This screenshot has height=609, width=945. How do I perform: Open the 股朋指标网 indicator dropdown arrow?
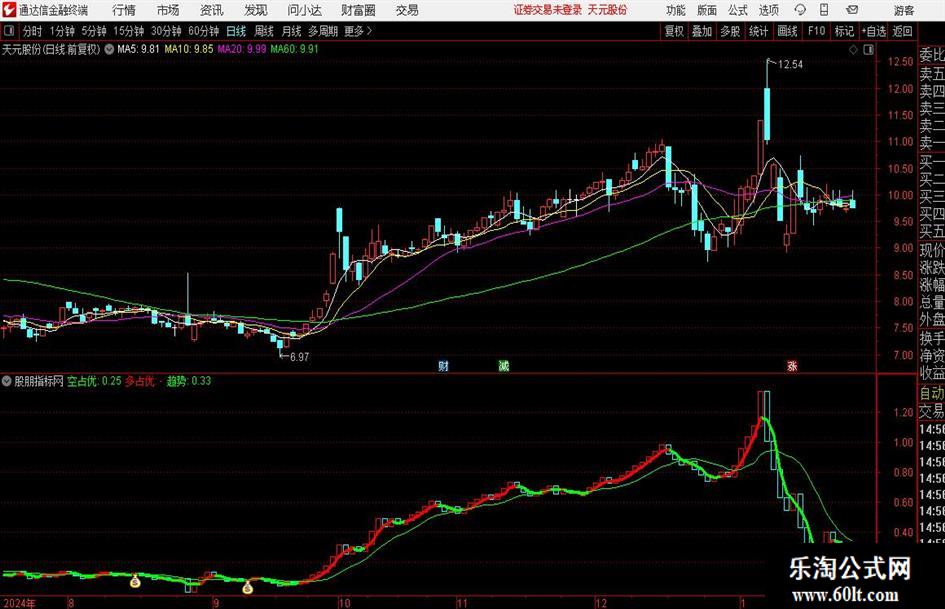pyautogui.click(x=7, y=381)
